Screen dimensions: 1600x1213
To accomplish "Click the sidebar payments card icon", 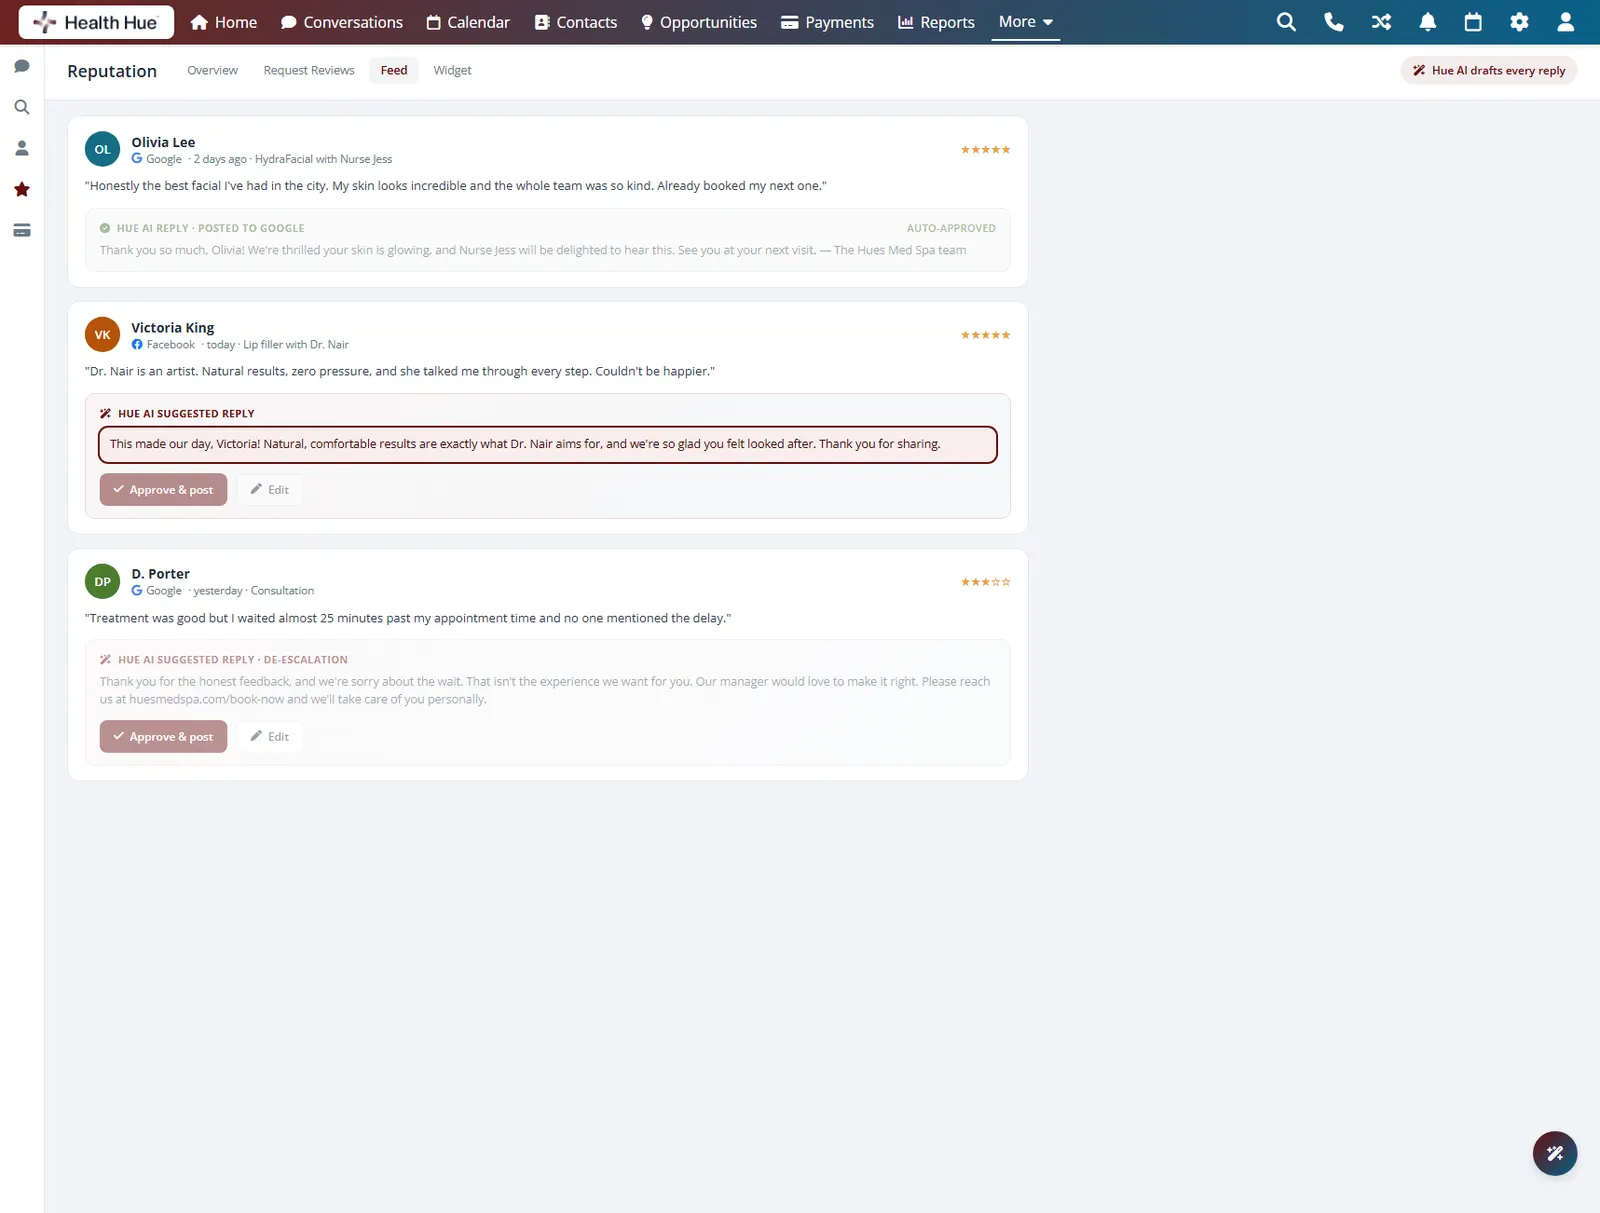I will [x=22, y=230].
